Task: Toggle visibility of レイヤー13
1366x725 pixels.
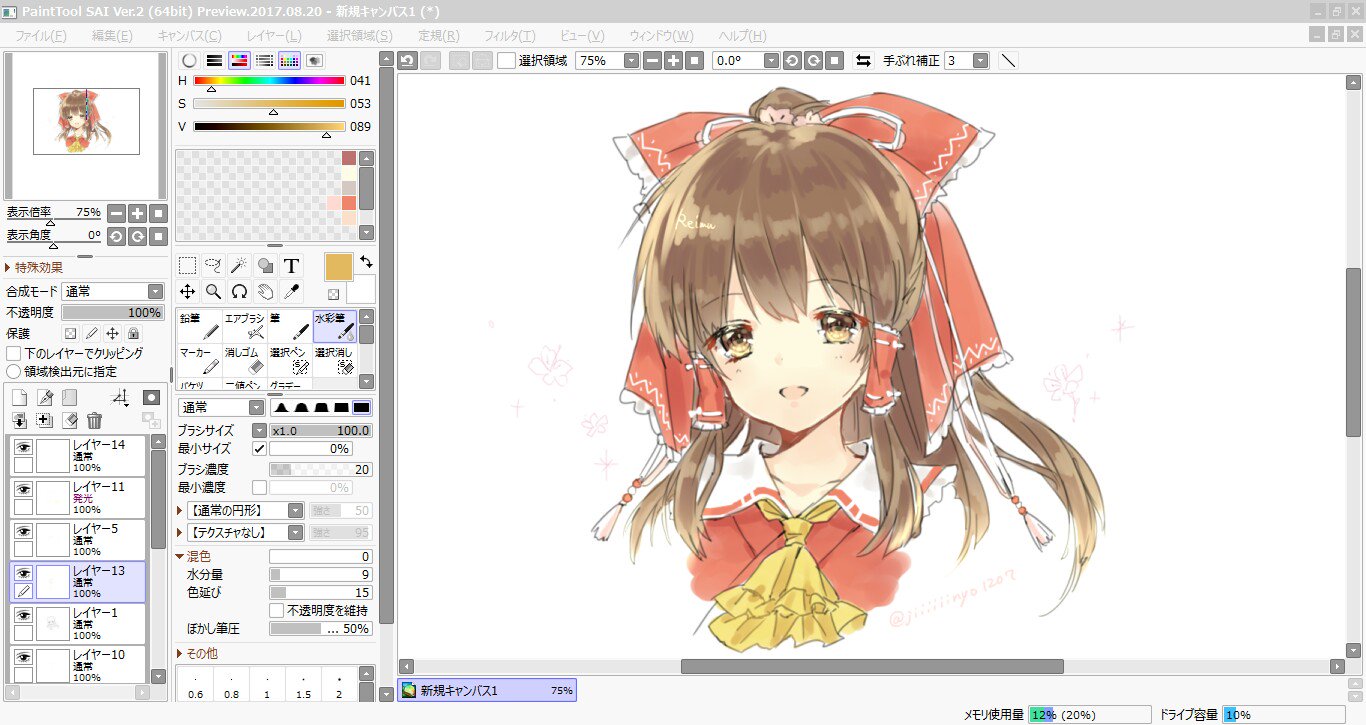Action: click(23, 573)
